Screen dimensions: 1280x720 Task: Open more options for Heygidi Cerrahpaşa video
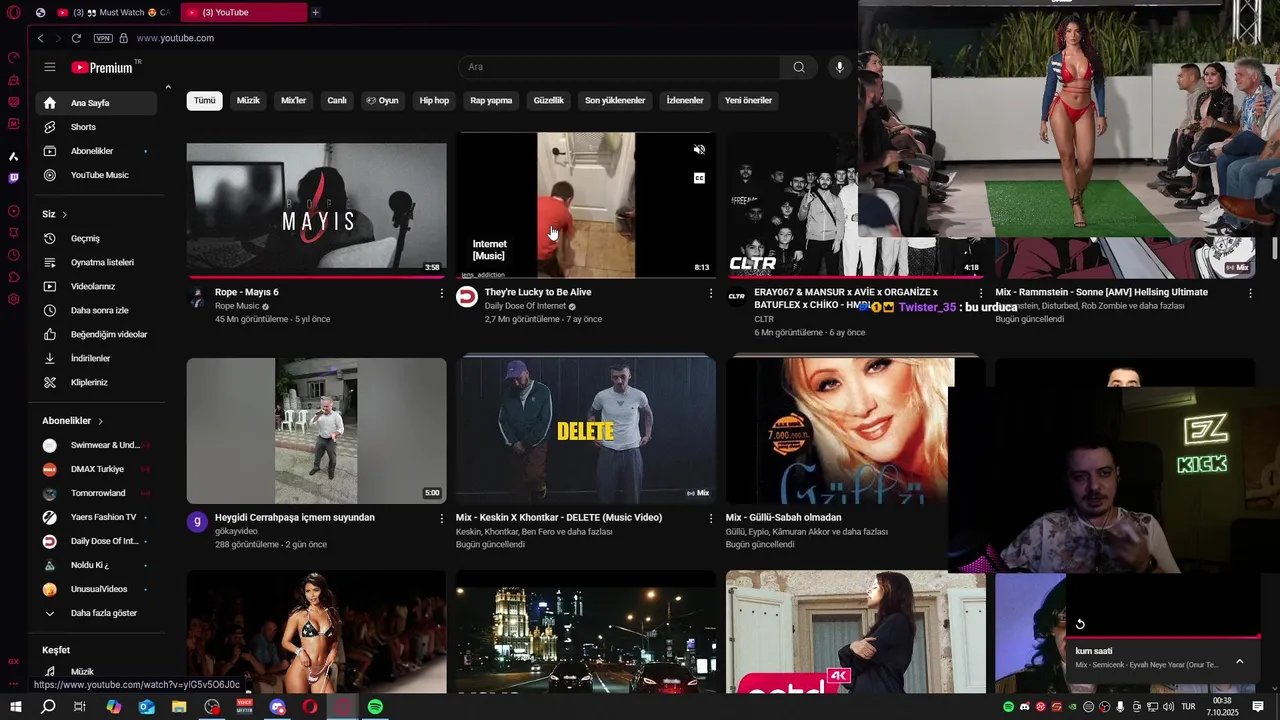[441, 518]
